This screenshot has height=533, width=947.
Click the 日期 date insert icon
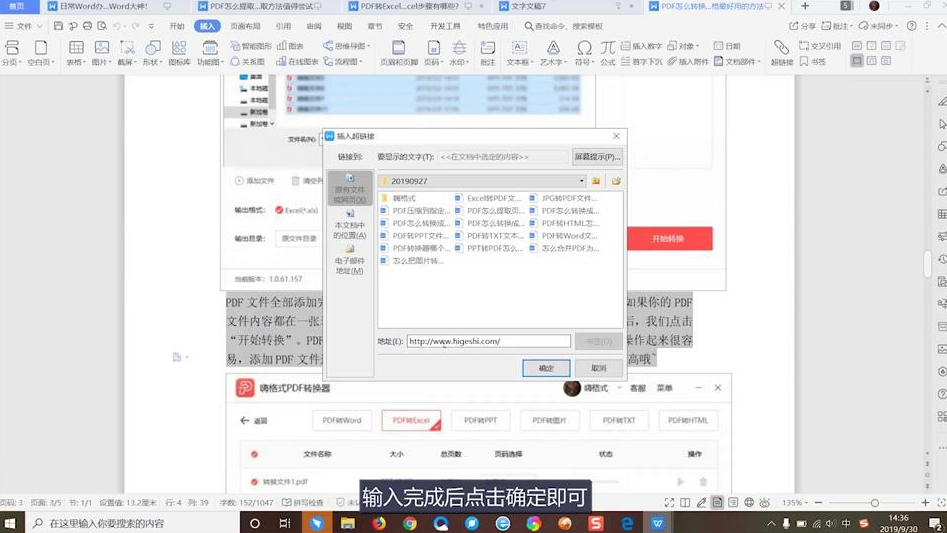click(727, 46)
